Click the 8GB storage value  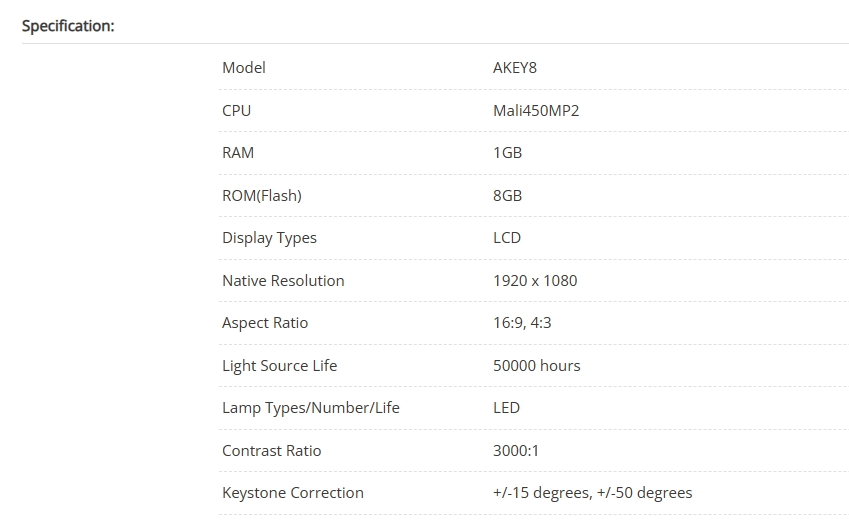pyautogui.click(x=507, y=196)
